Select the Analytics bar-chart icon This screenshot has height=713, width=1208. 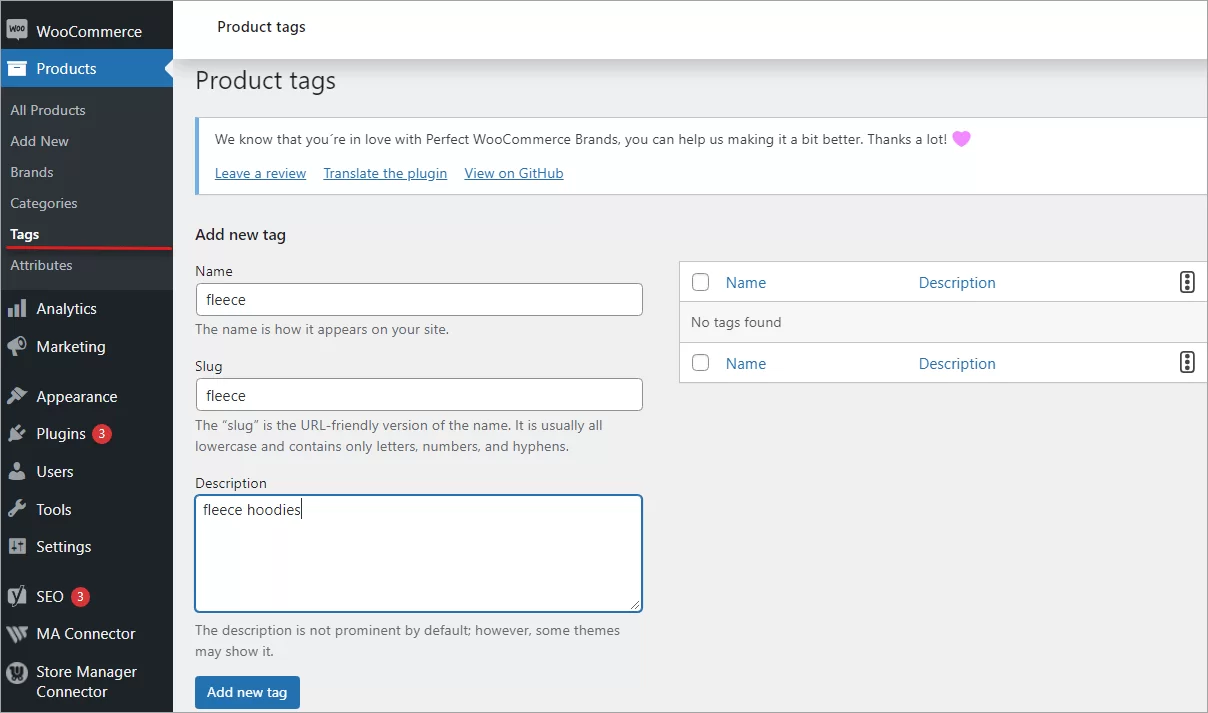[18, 308]
